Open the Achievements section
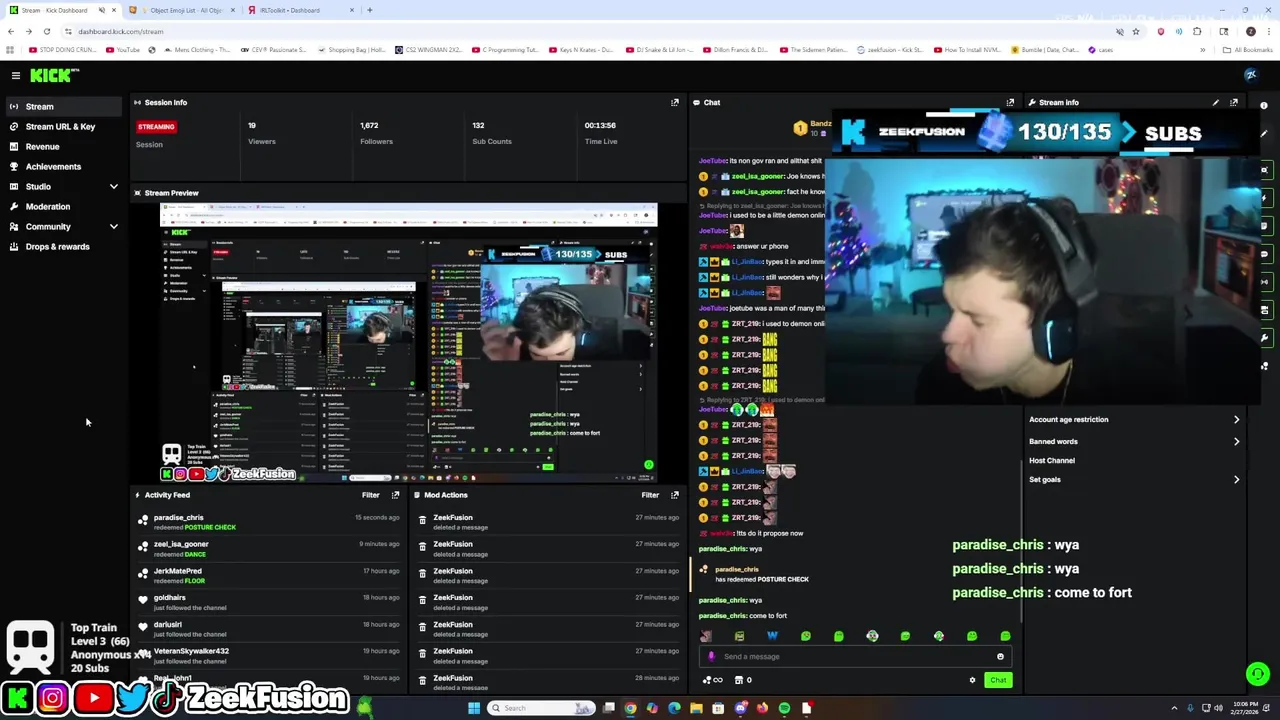 (x=53, y=166)
